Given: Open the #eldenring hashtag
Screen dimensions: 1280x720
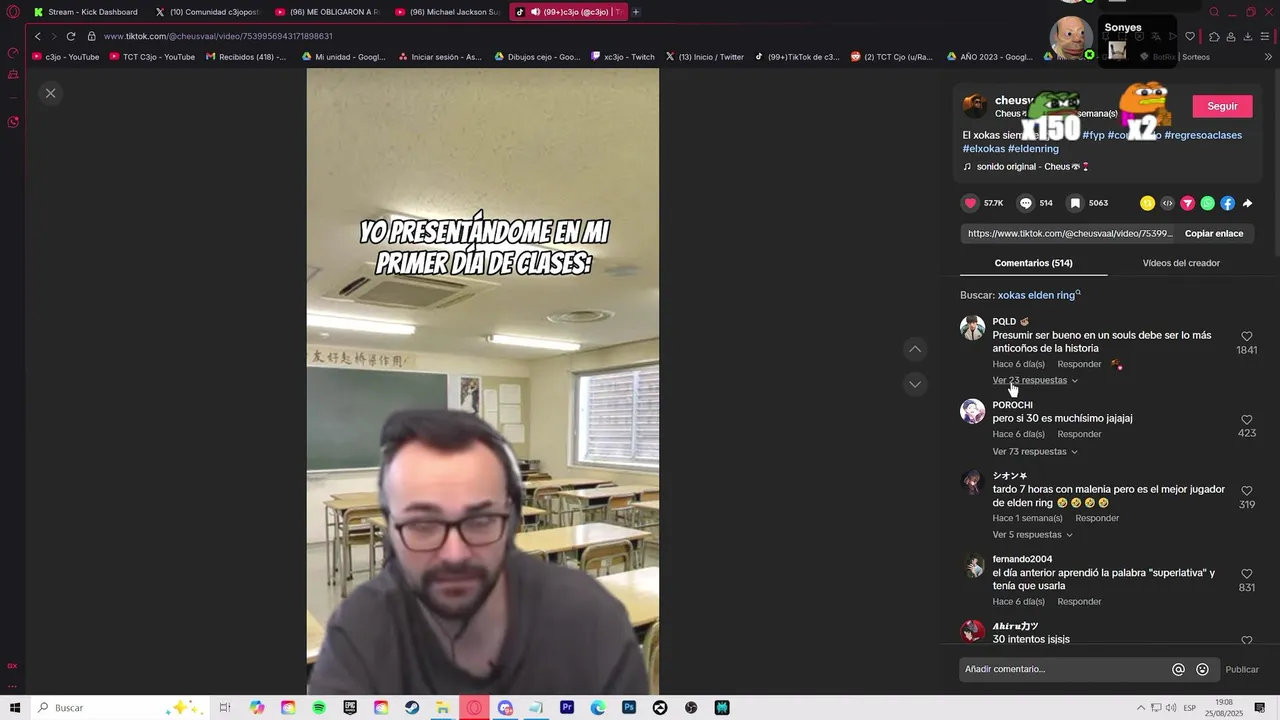Looking at the screenshot, I should 1033,149.
